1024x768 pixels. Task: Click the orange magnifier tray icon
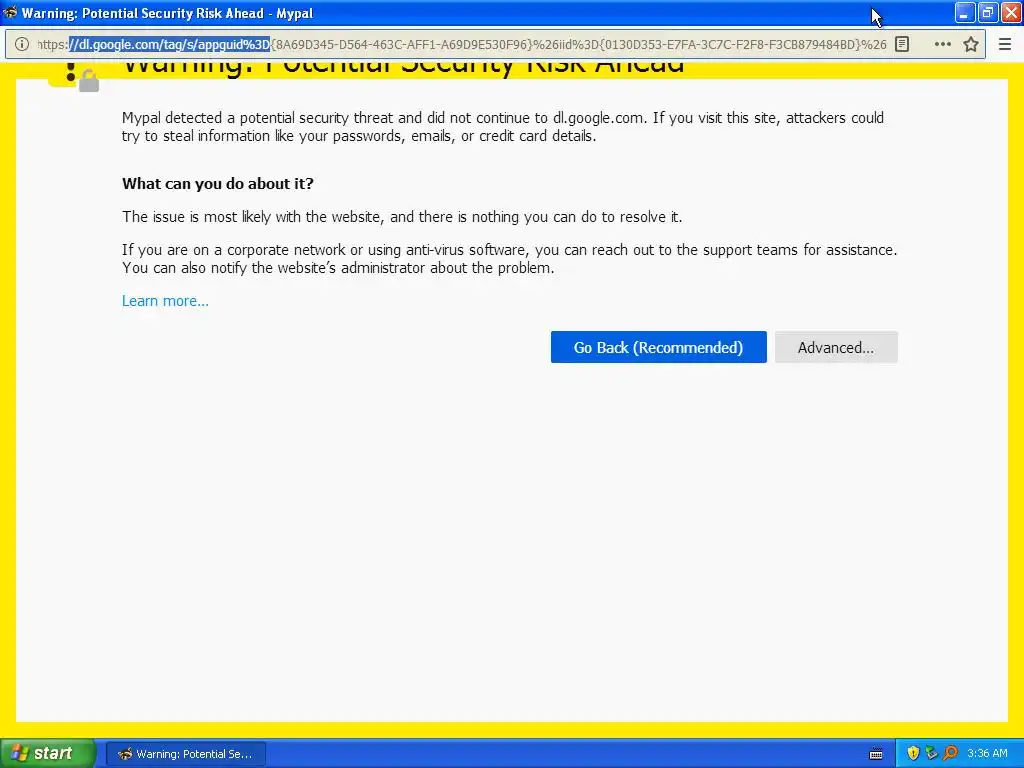click(x=950, y=753)
